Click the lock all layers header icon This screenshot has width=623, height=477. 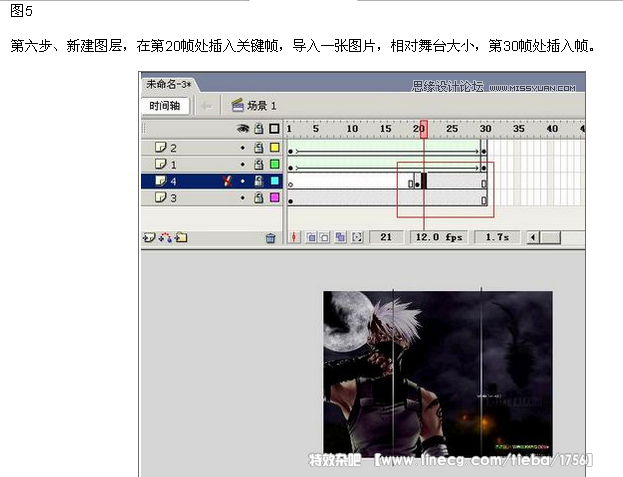click(259, 128)
